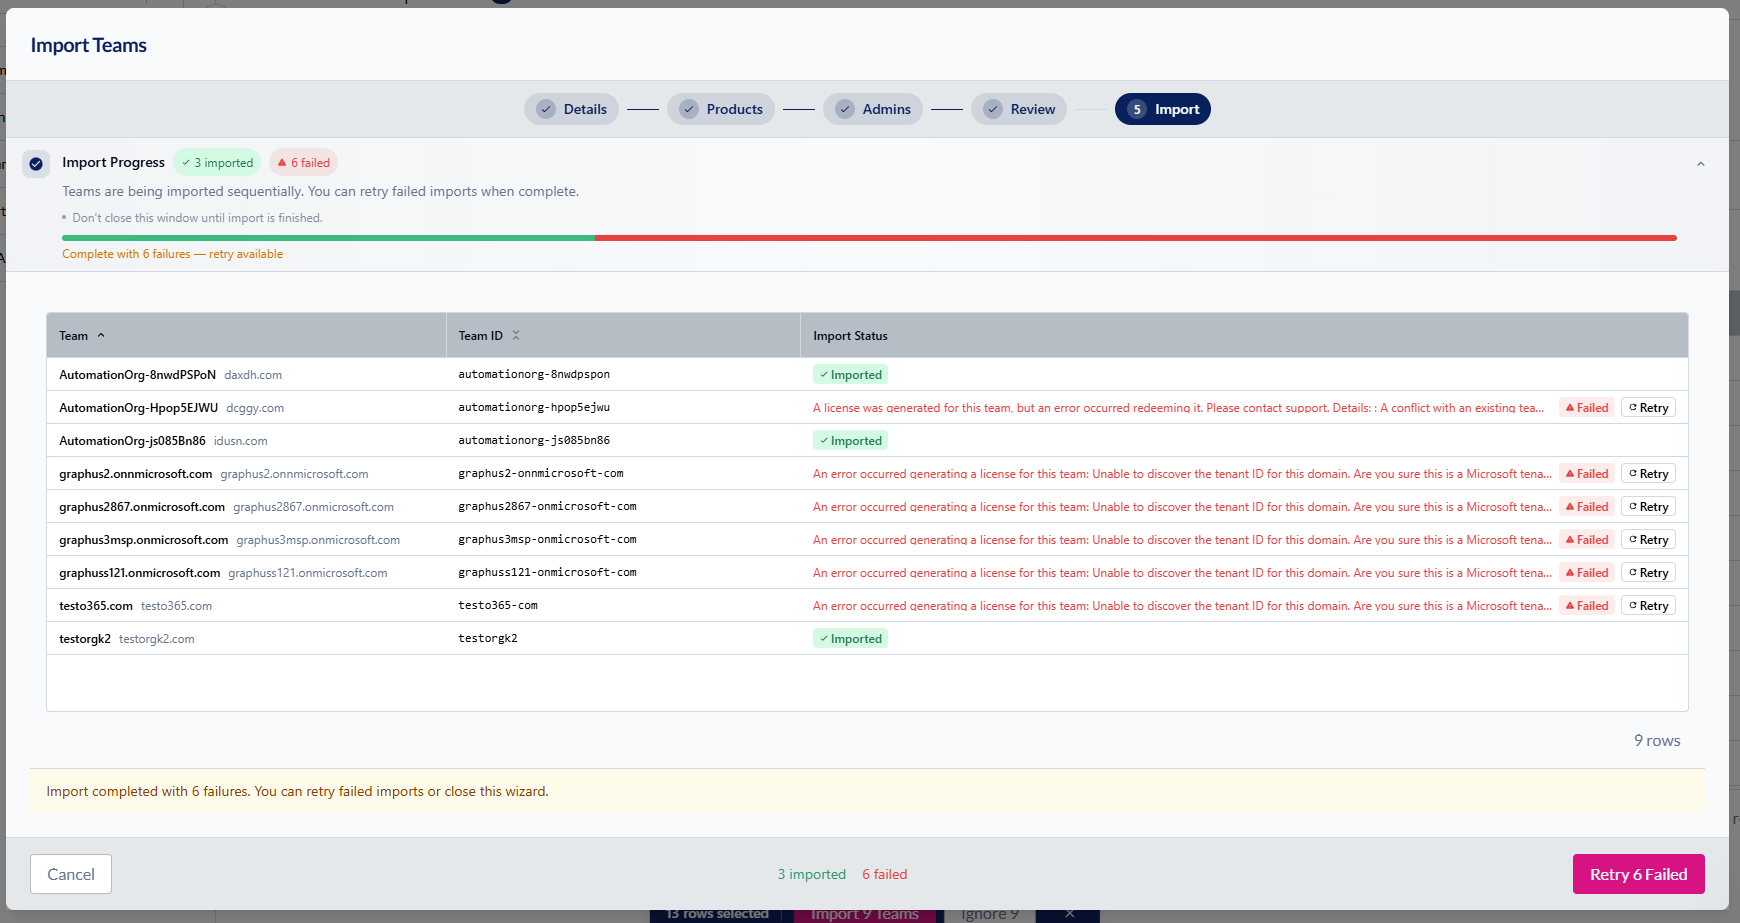Click the Products step checkmark icon
The image size is (1740, 923).
tap(689, 109)
